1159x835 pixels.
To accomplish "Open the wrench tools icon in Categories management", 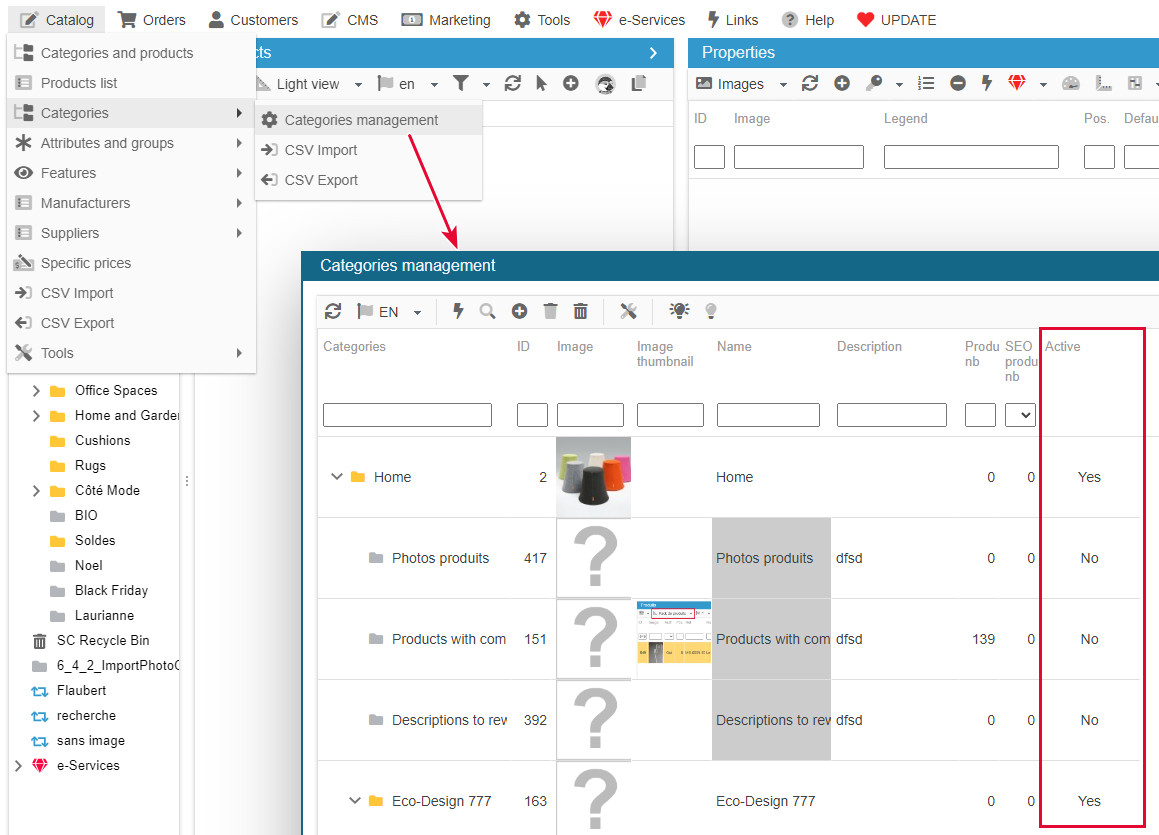I will coord(628,312).
